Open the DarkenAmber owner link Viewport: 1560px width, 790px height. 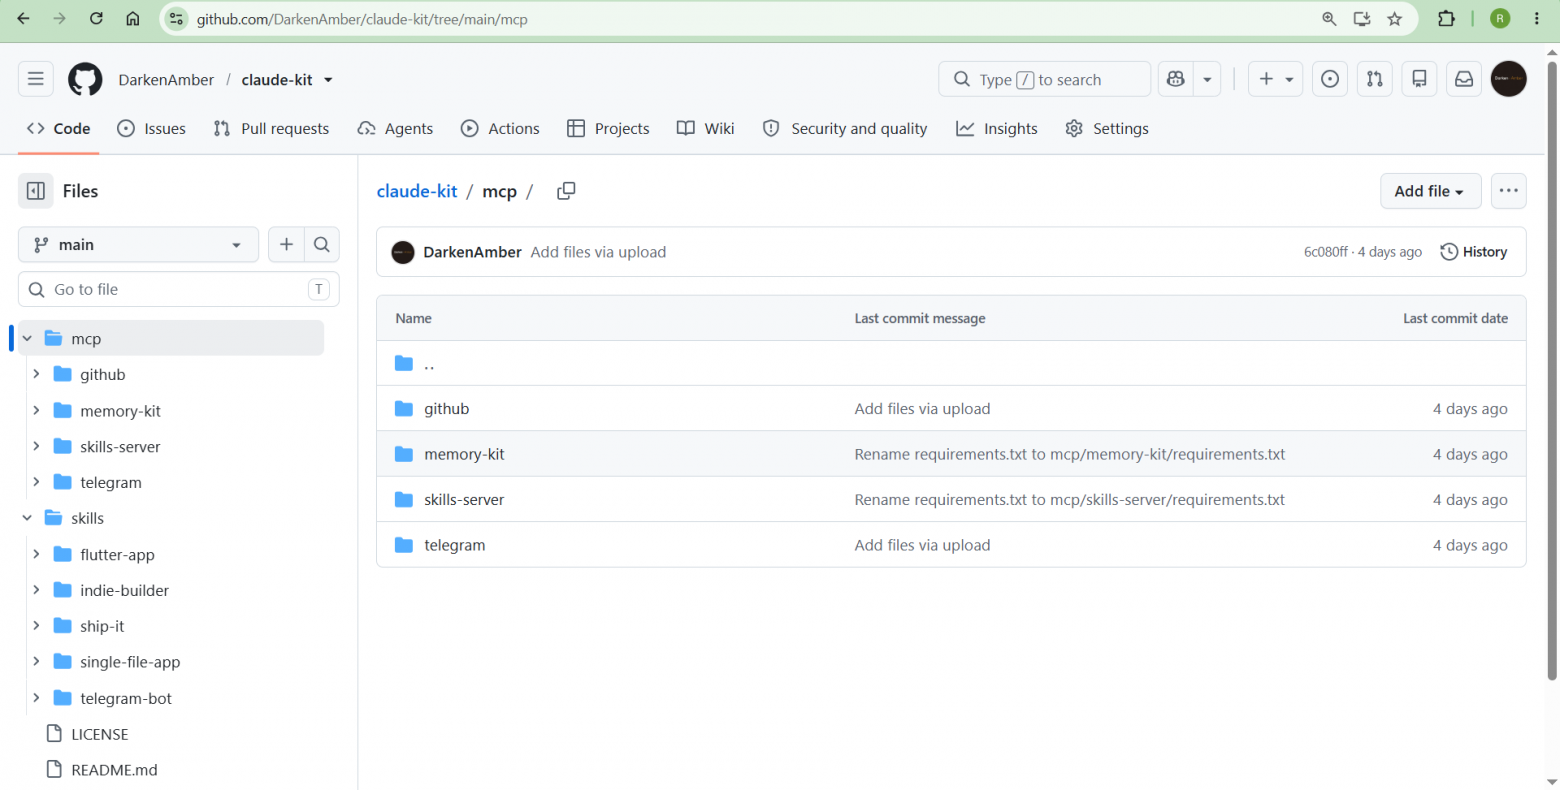click(x=166, y=80)
